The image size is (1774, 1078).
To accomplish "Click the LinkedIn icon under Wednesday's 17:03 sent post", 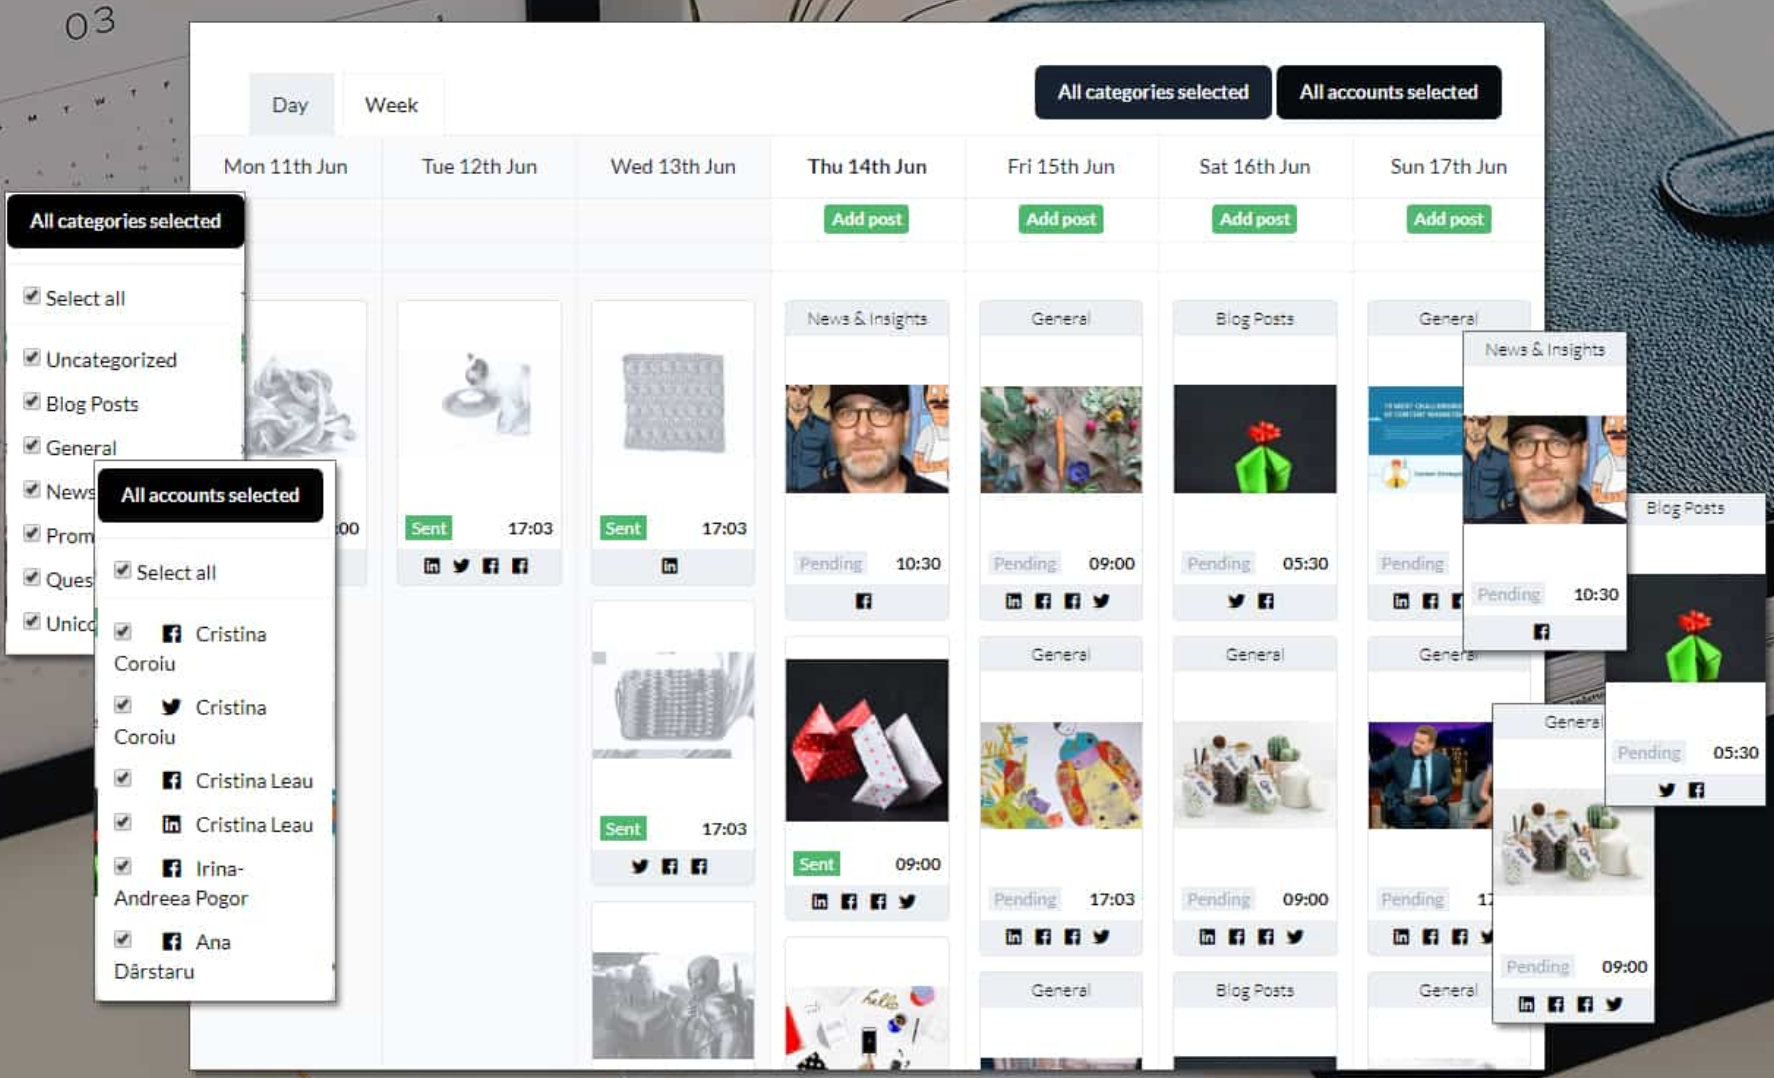I will click(x=672, y=565).
